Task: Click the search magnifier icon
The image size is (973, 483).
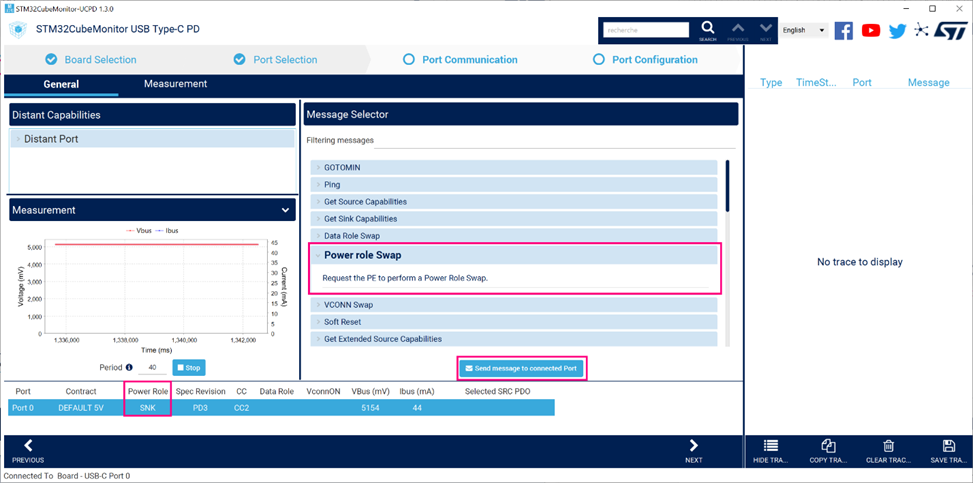Action: click(707, 28)
